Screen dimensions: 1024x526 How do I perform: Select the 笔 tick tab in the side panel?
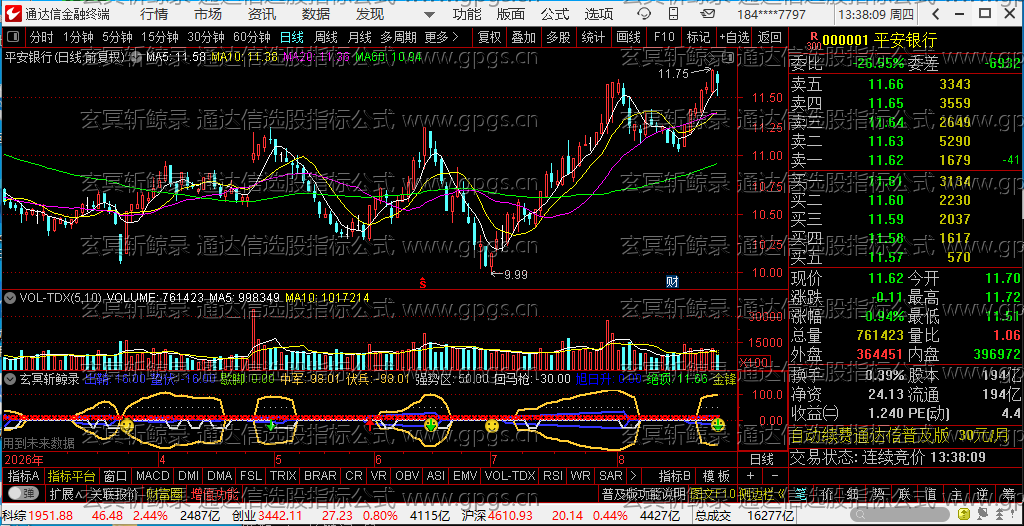coord(803,493)
